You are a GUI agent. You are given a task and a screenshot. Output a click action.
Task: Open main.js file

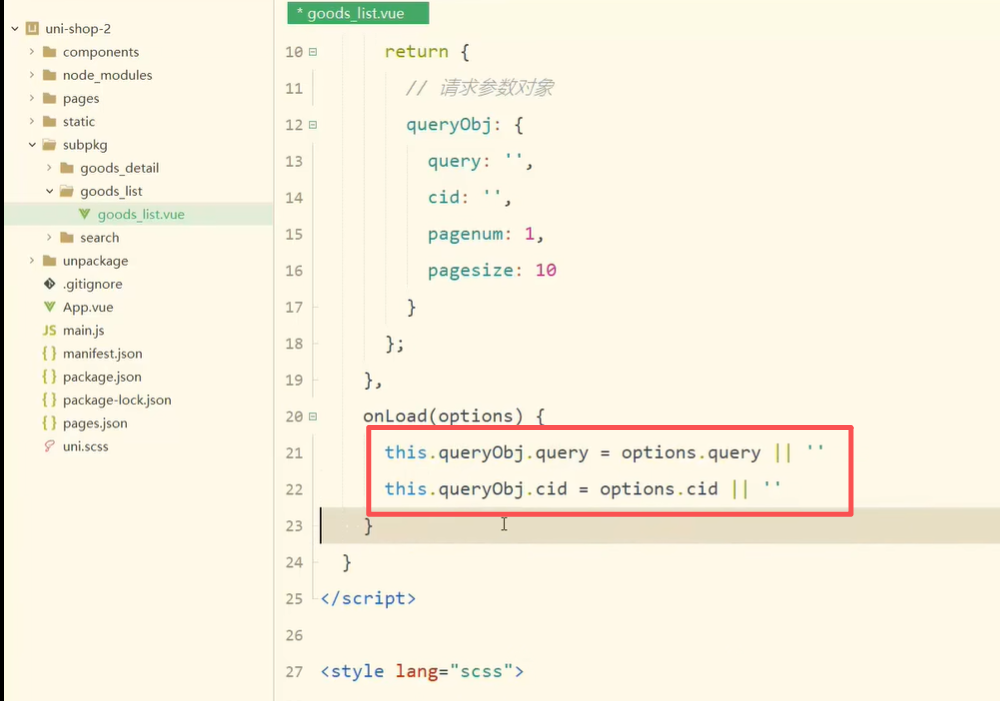[x=83, y=330]
